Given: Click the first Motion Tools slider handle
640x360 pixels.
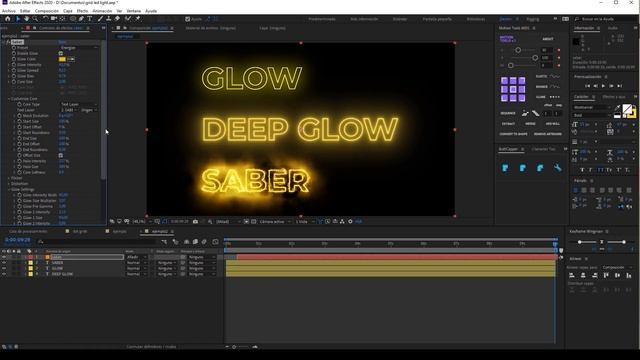Looking at the screenshot, I should click(x=518, y=50).
